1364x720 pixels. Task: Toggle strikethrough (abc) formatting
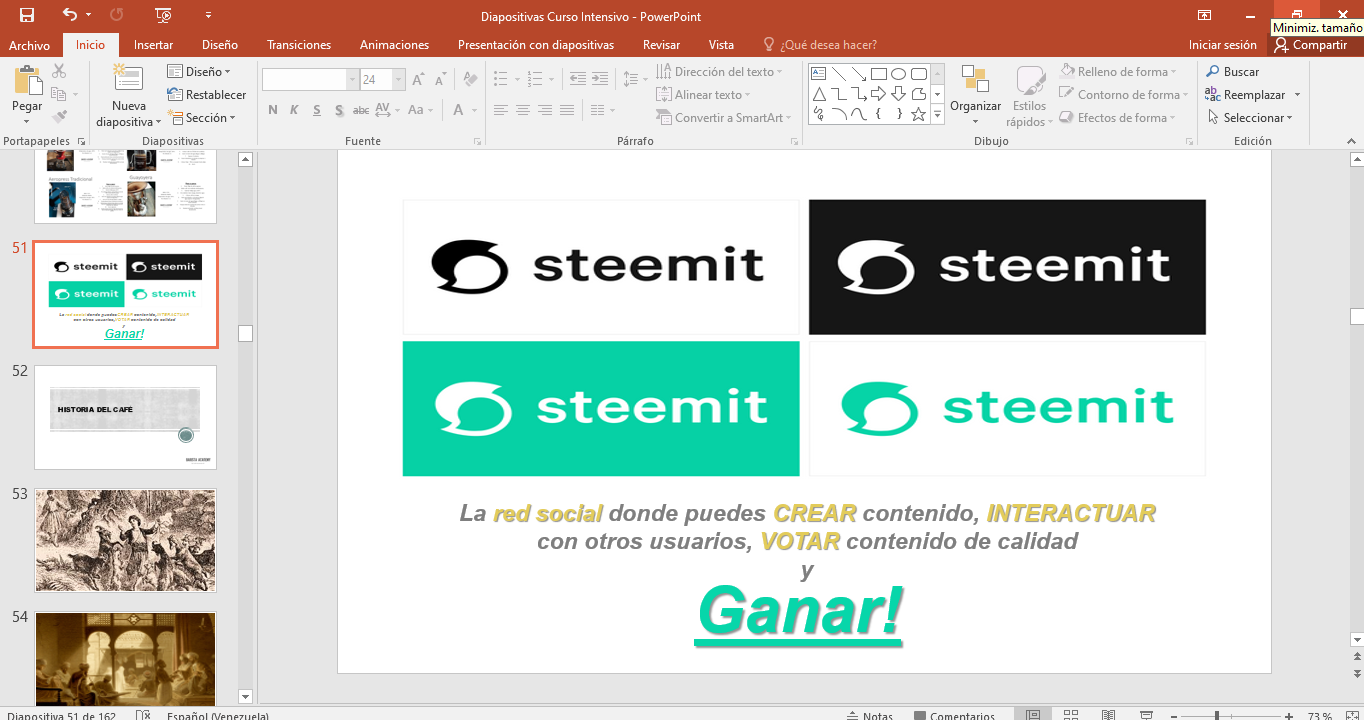362,110
